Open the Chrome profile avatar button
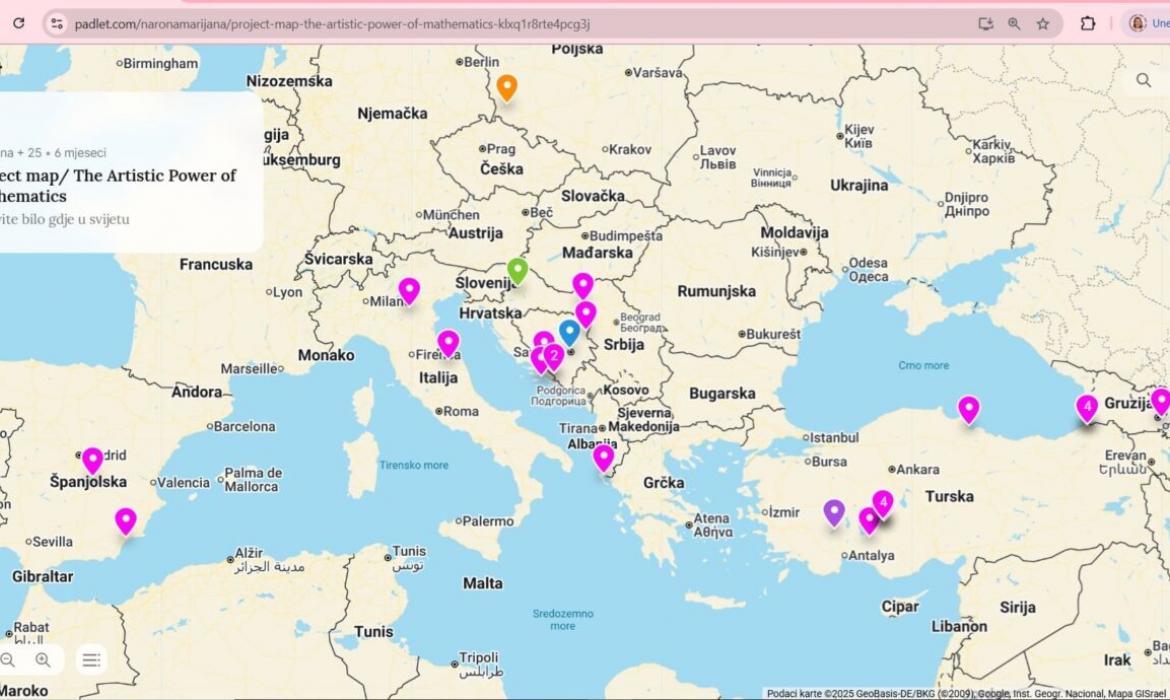Viewport: 1170px width, 700px height. click(1138, 23)
